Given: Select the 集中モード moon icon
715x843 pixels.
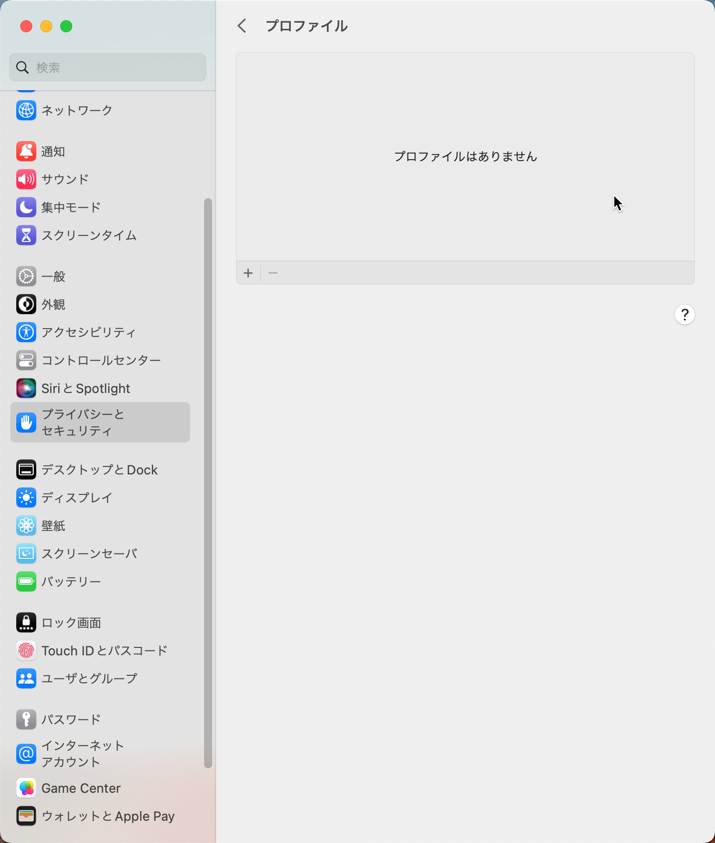Looking at the screenshot, I should (26, 208).
